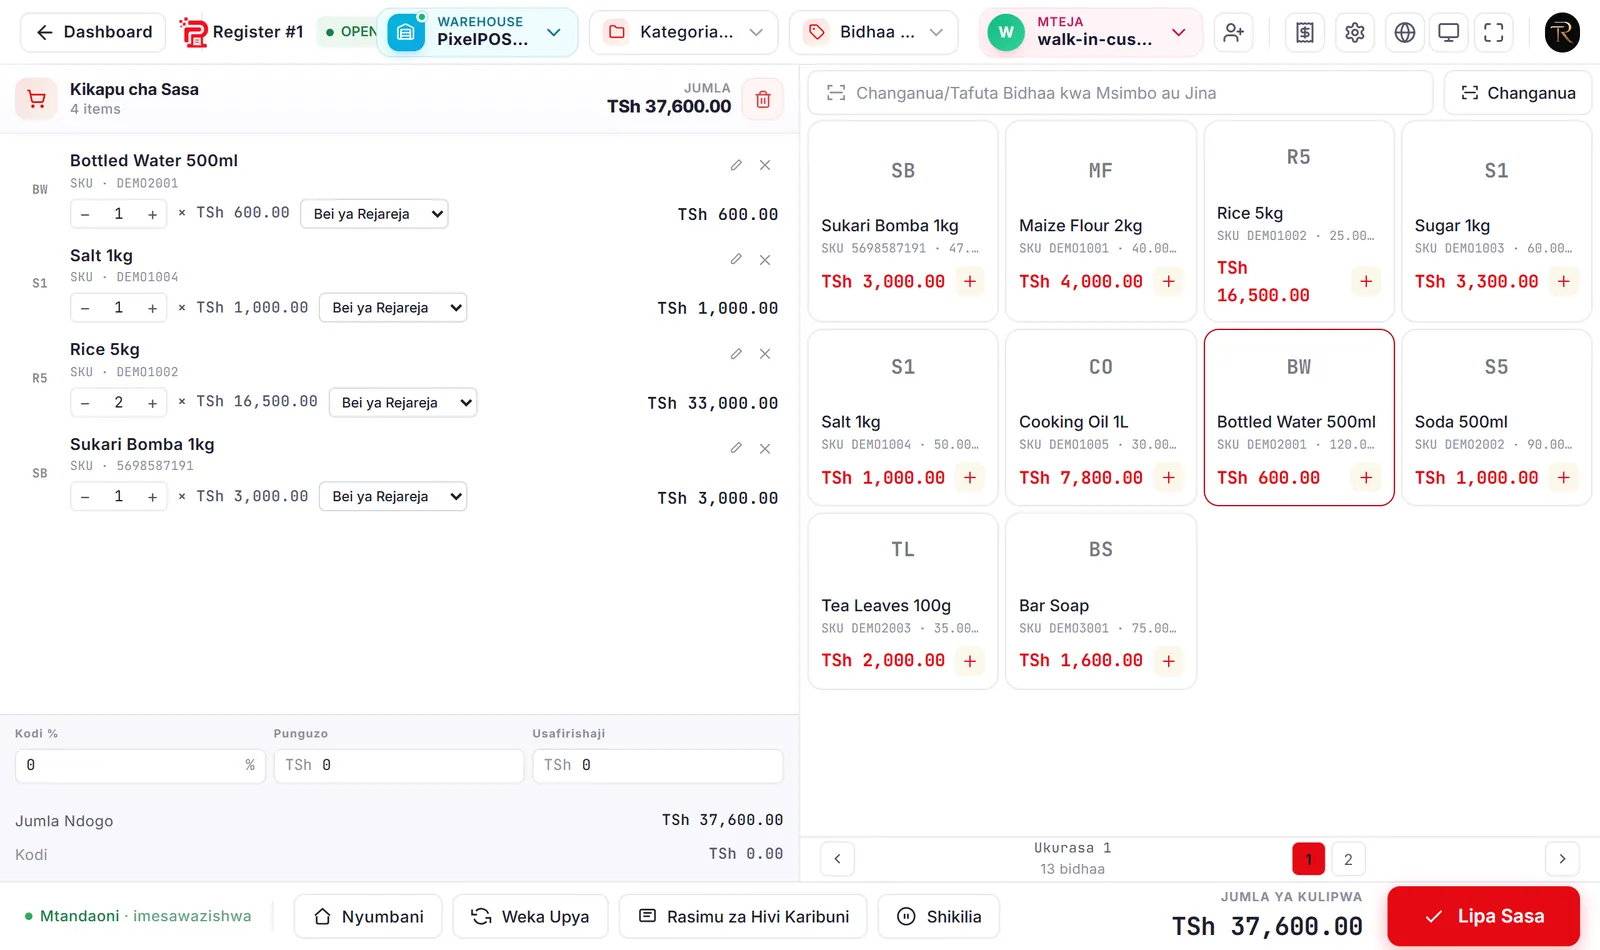Open the add customer icon
The width and height of the screenshot is (1600, 950).
[x=1234, y=32]
